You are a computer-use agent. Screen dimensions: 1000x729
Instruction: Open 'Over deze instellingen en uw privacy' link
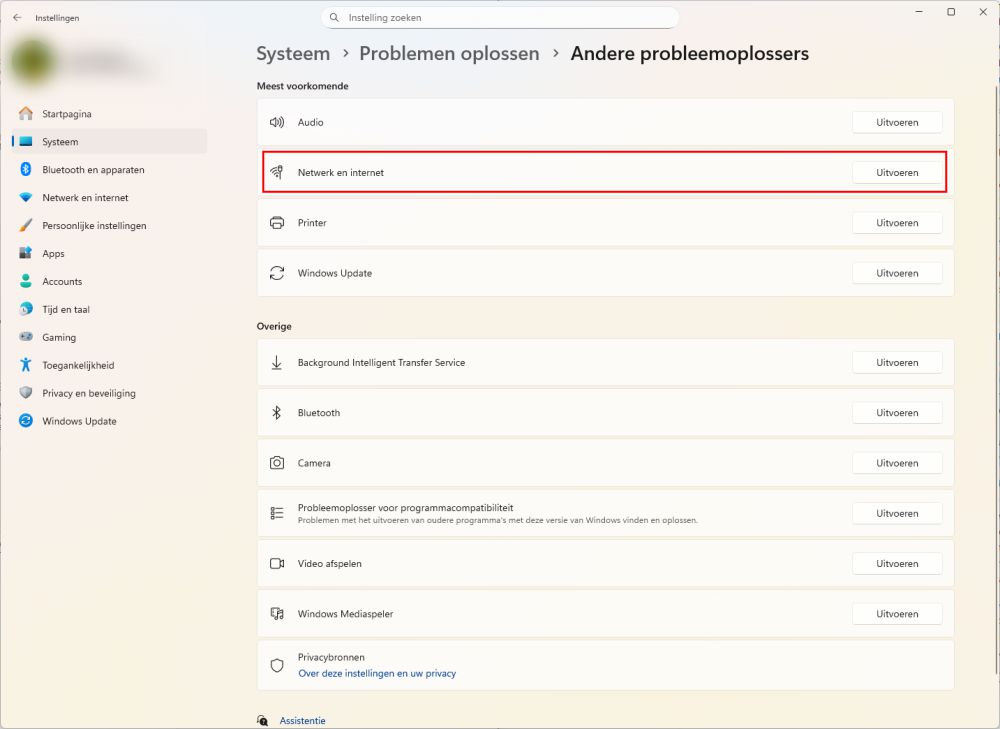pyautogui.click(x=377, y=674)
